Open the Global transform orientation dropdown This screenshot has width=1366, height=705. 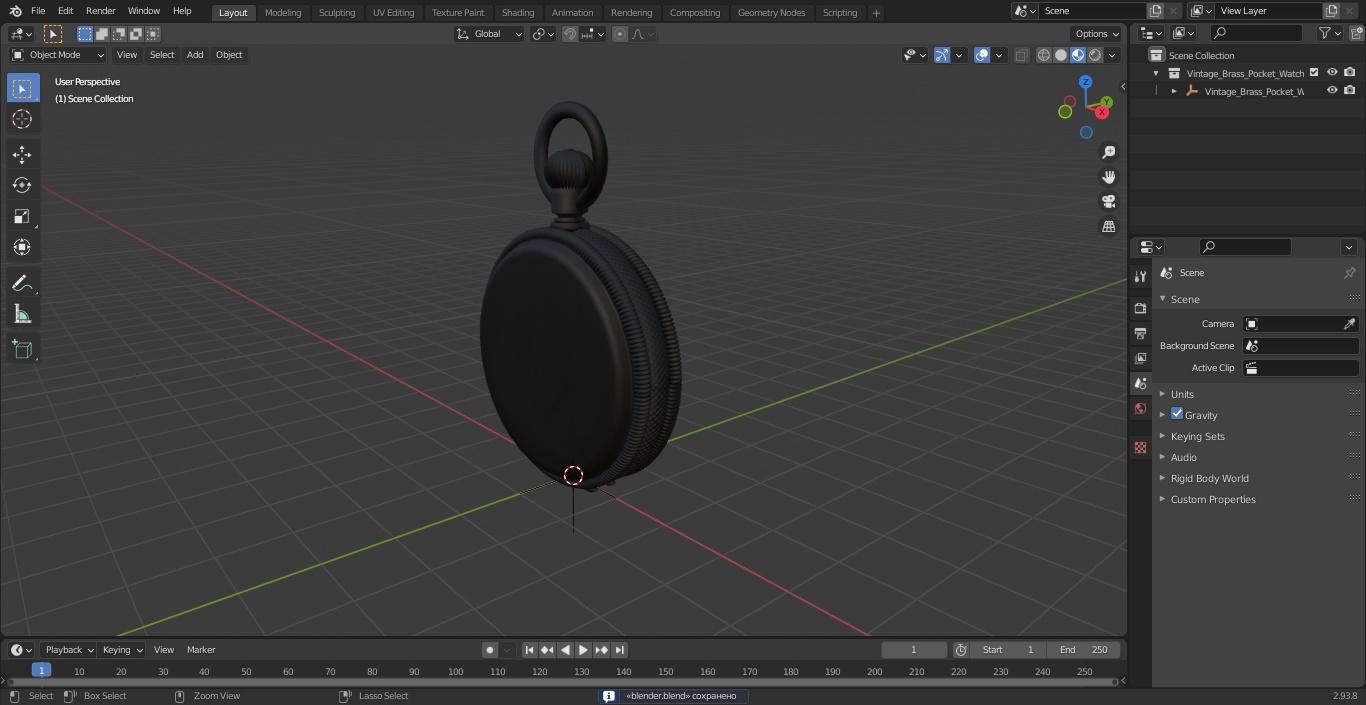(x=490, y=34)
